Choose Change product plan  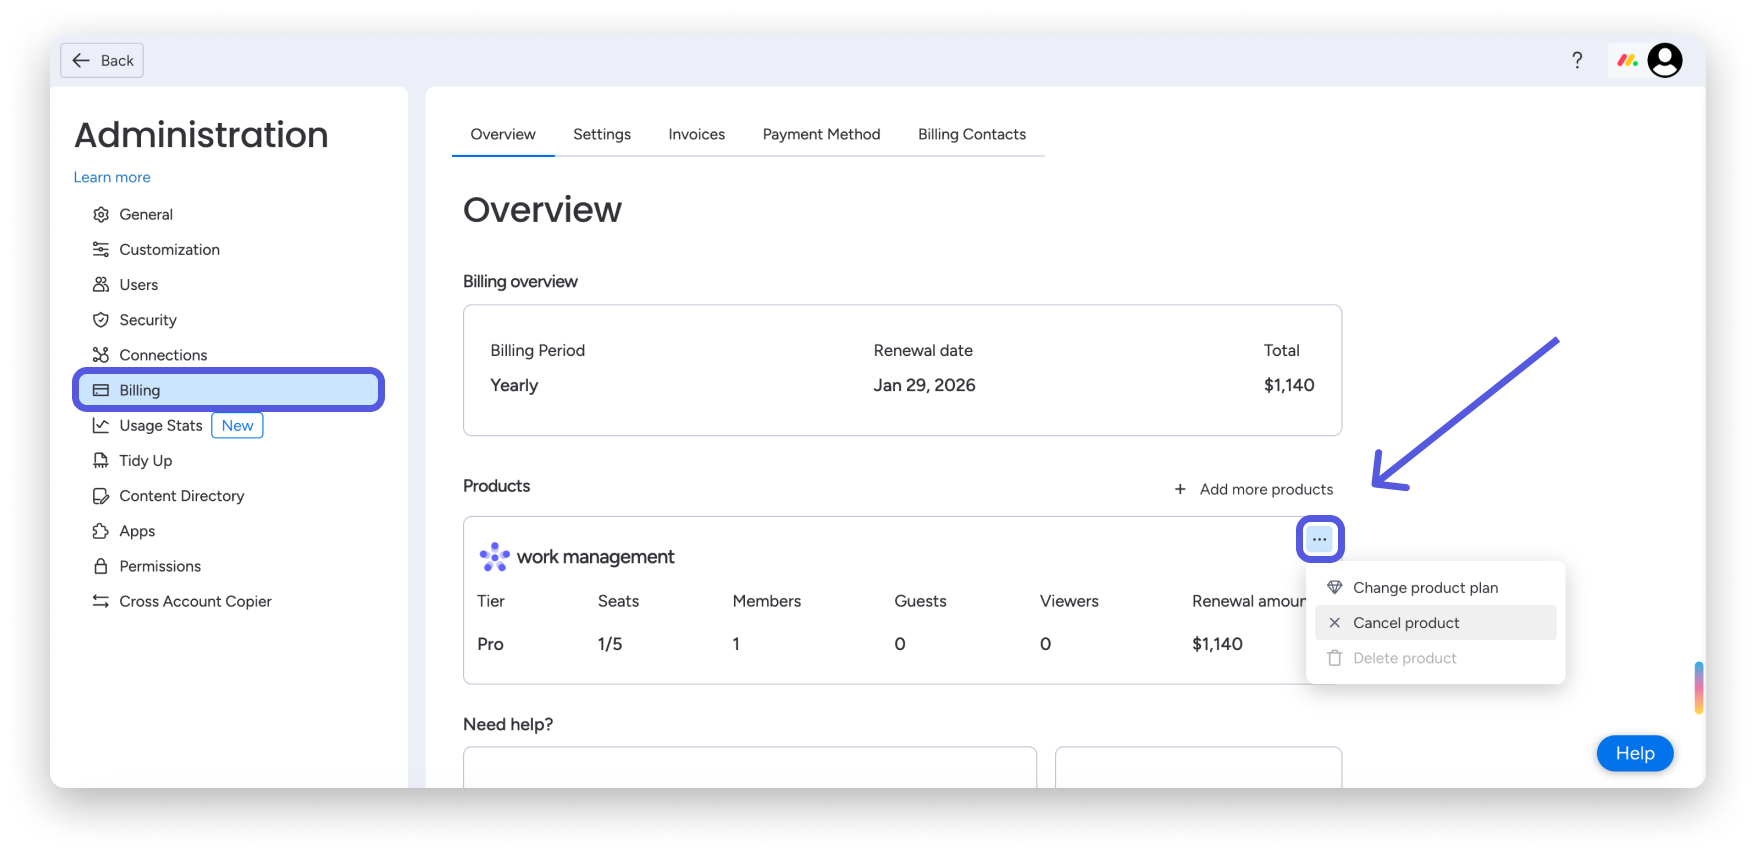pyautogui.click(x=1436, y=588)
